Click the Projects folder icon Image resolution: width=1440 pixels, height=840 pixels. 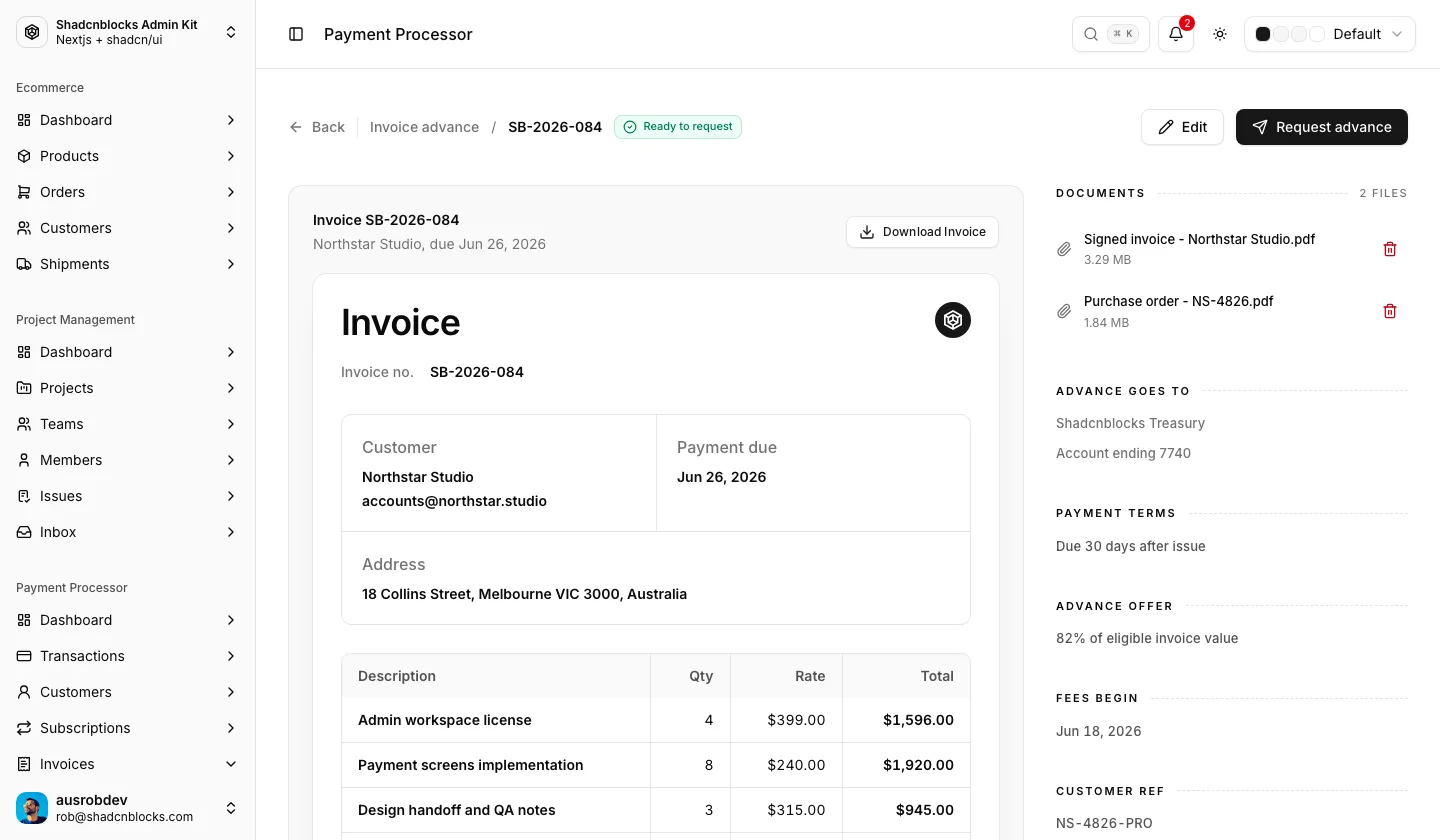click(x=24, y=388)
